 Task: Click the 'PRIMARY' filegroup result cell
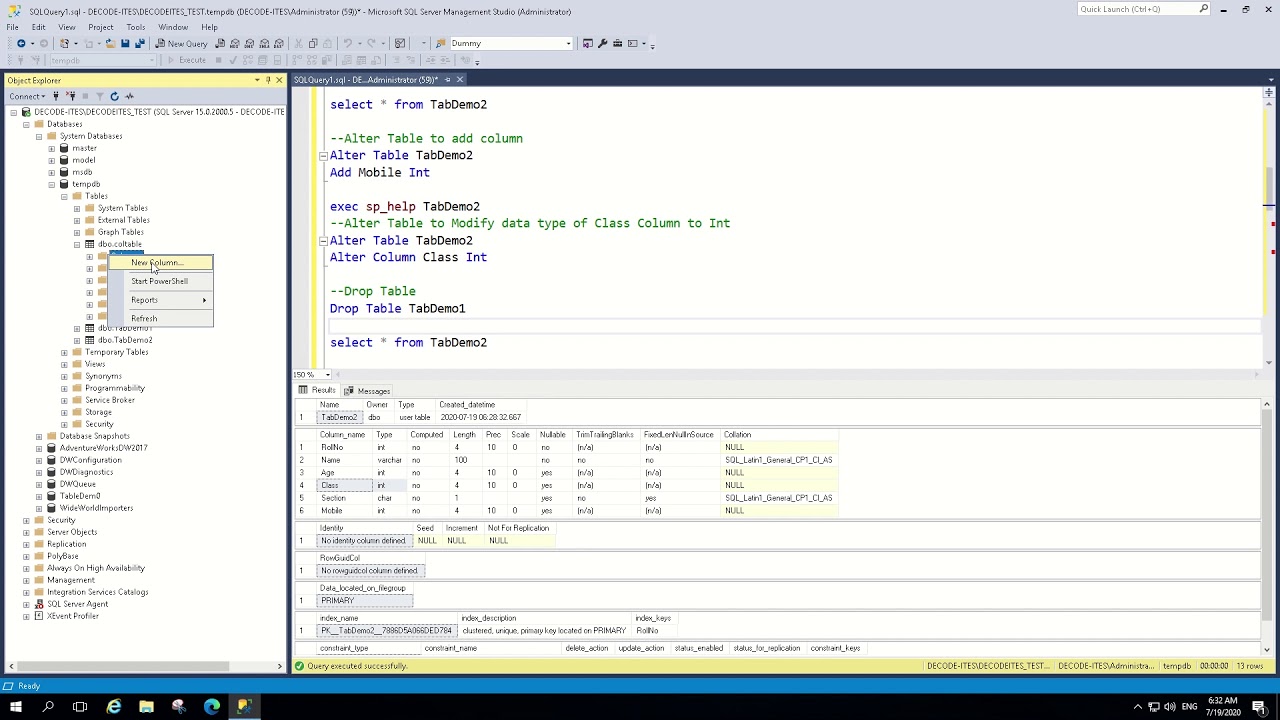(365, 601)
